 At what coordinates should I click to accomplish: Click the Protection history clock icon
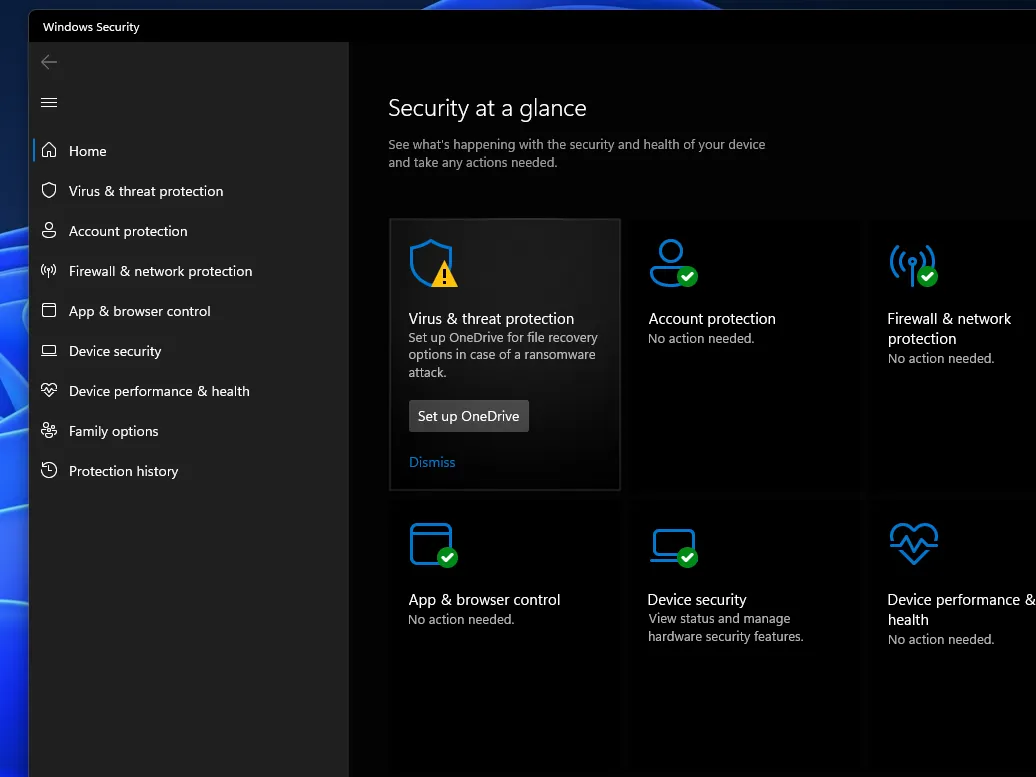tap(49, 471)
